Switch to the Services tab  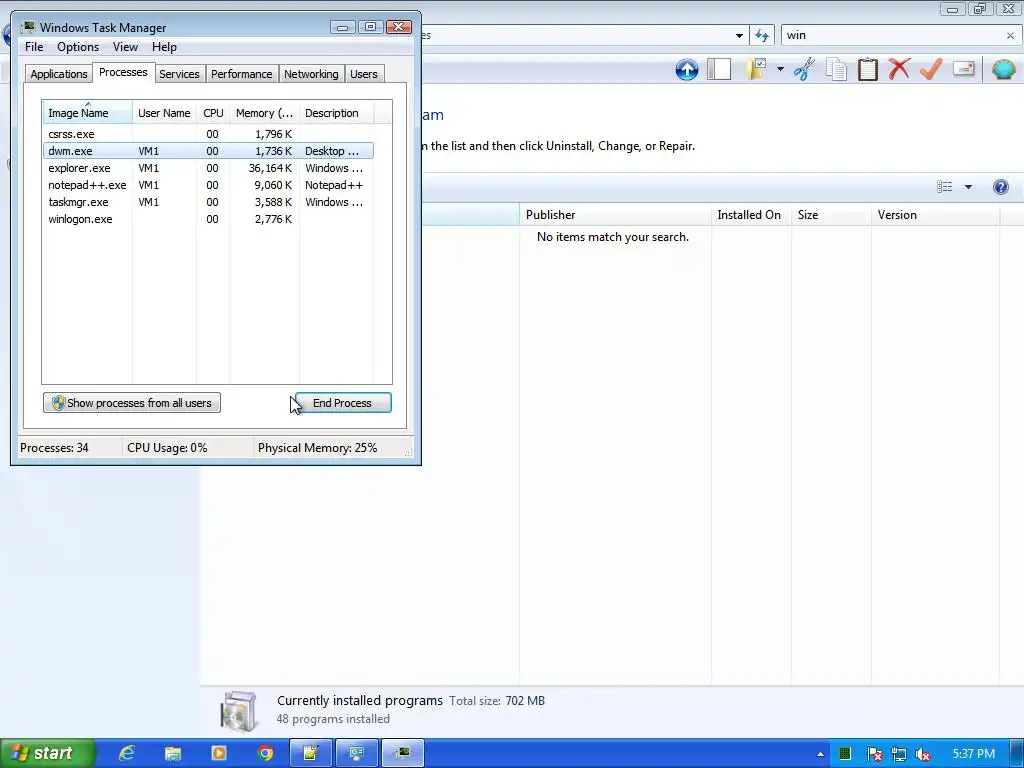180,74
